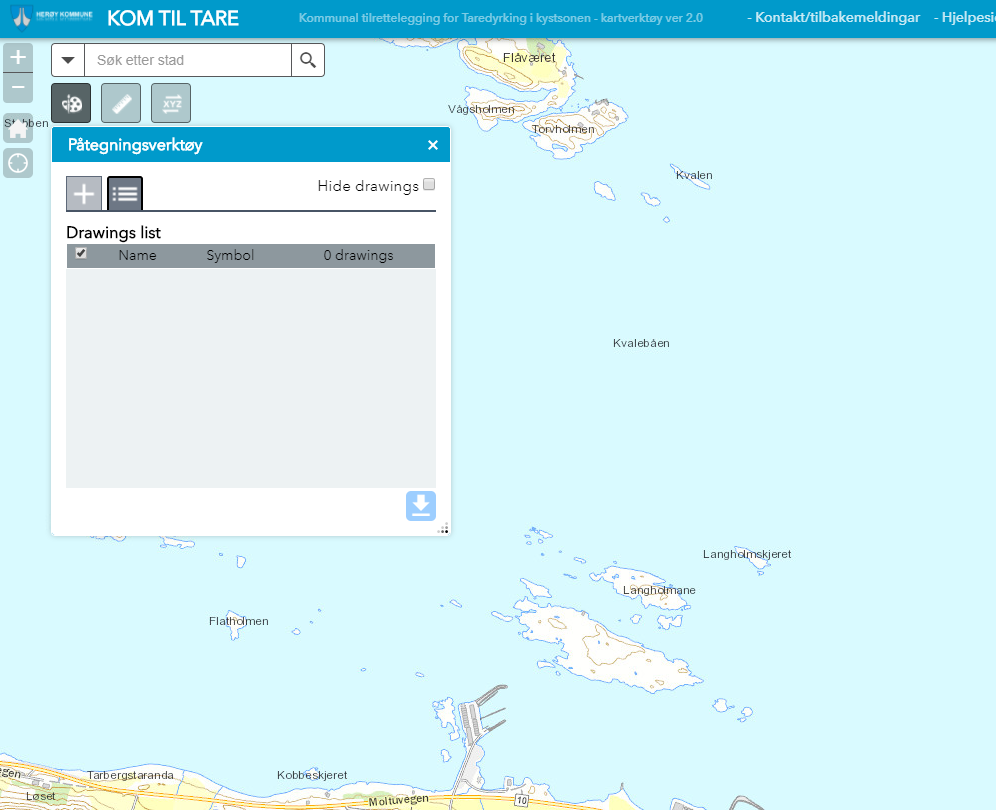Viewport: 996px width, 810px height.
Task: Click the Søk etter stad search field
Action: (x=187, y=60)
